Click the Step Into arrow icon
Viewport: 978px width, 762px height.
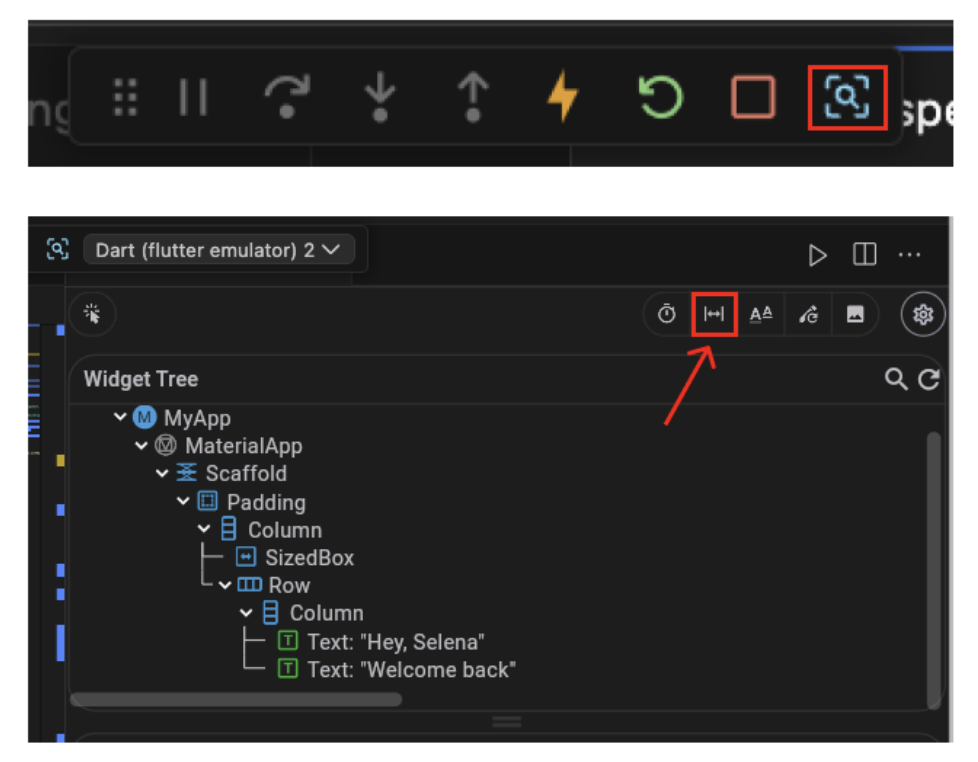[x=380, y=97]
